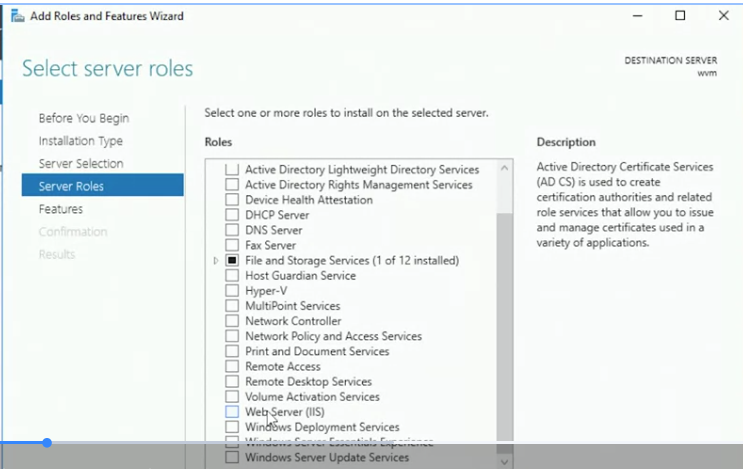Toggle the File and Storage Services checkbox
Screen dimensions: 743x469
click(232, 260)
